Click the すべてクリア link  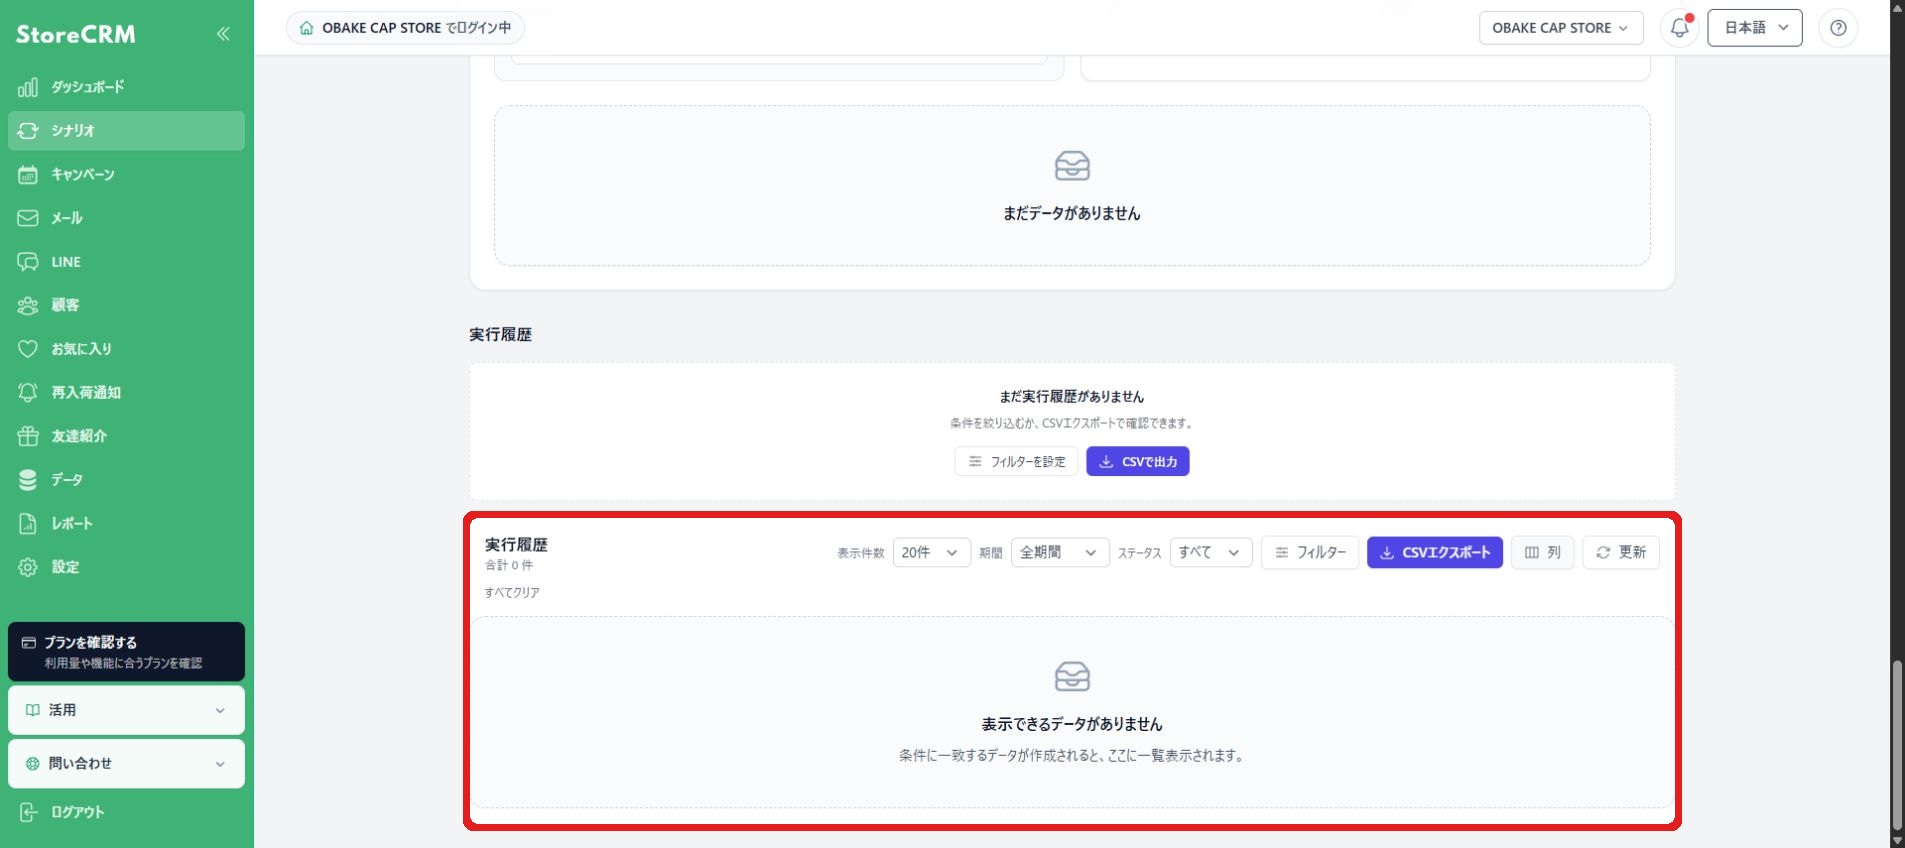(512, 592)
